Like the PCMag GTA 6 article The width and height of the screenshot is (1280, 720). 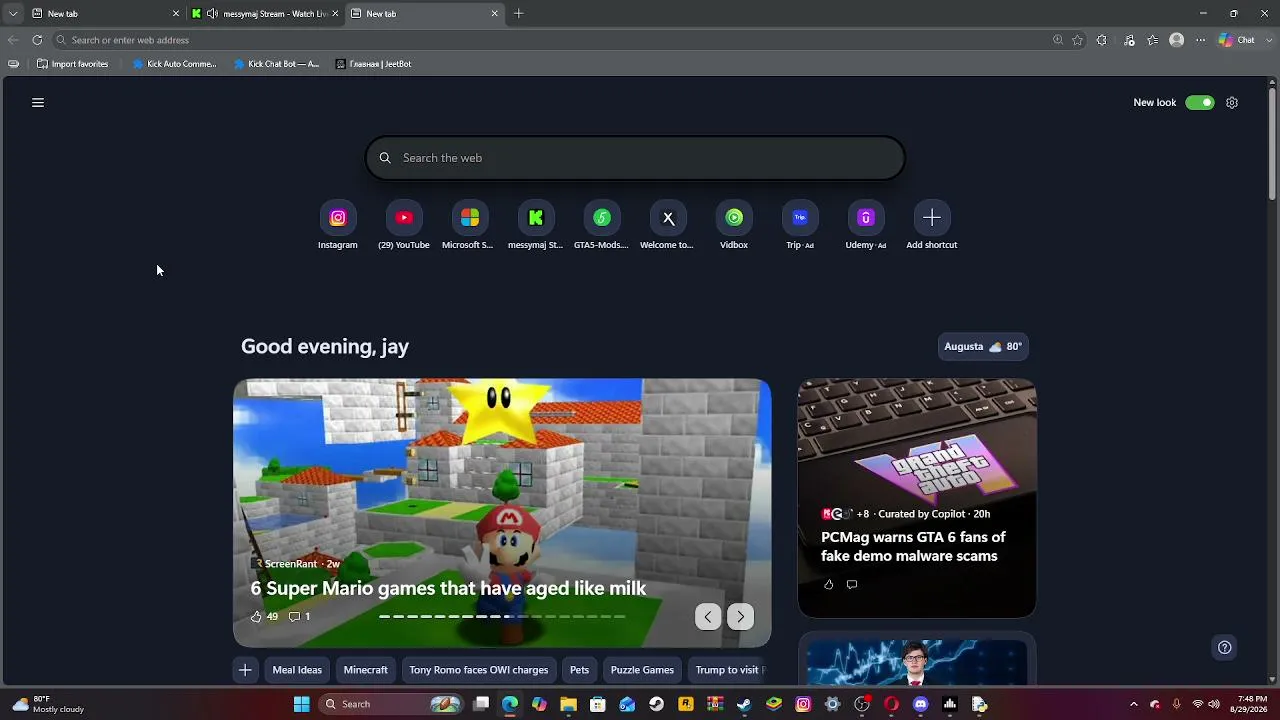(828, 585)
